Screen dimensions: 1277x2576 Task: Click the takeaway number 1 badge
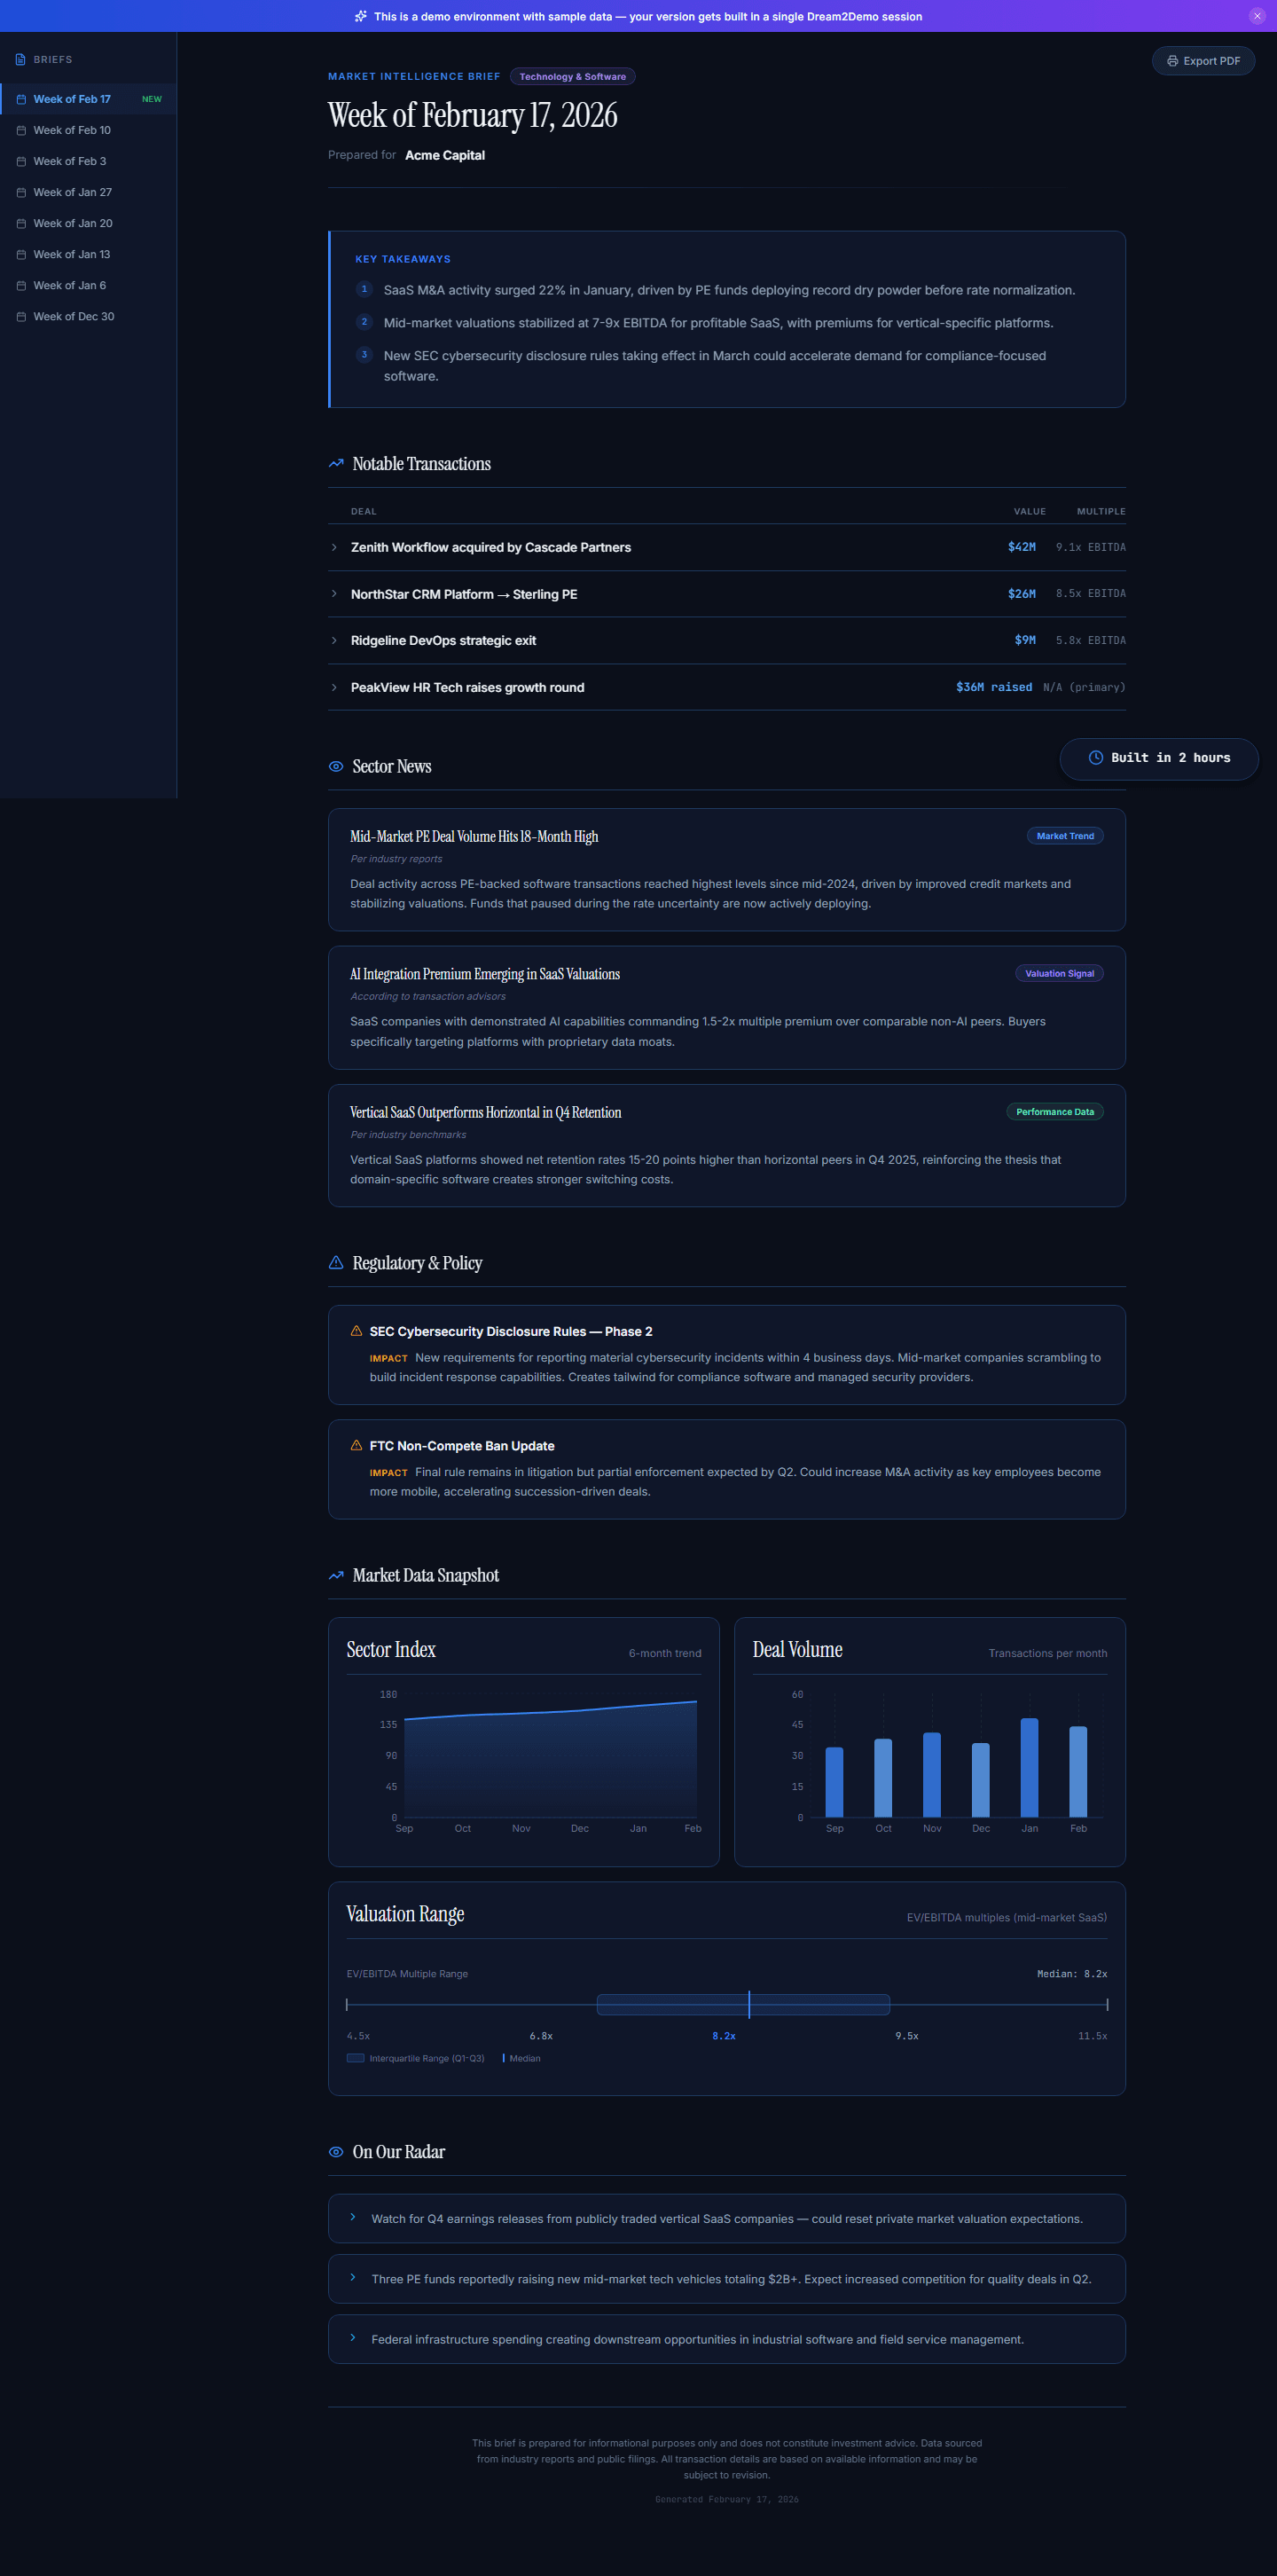364,289
